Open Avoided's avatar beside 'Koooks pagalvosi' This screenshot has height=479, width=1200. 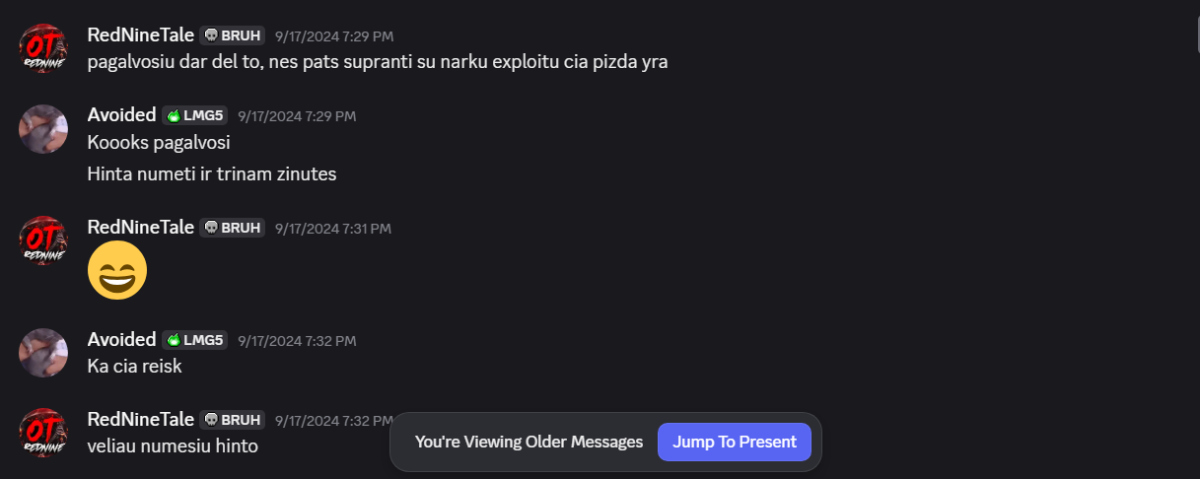click(x=44, y=129)
